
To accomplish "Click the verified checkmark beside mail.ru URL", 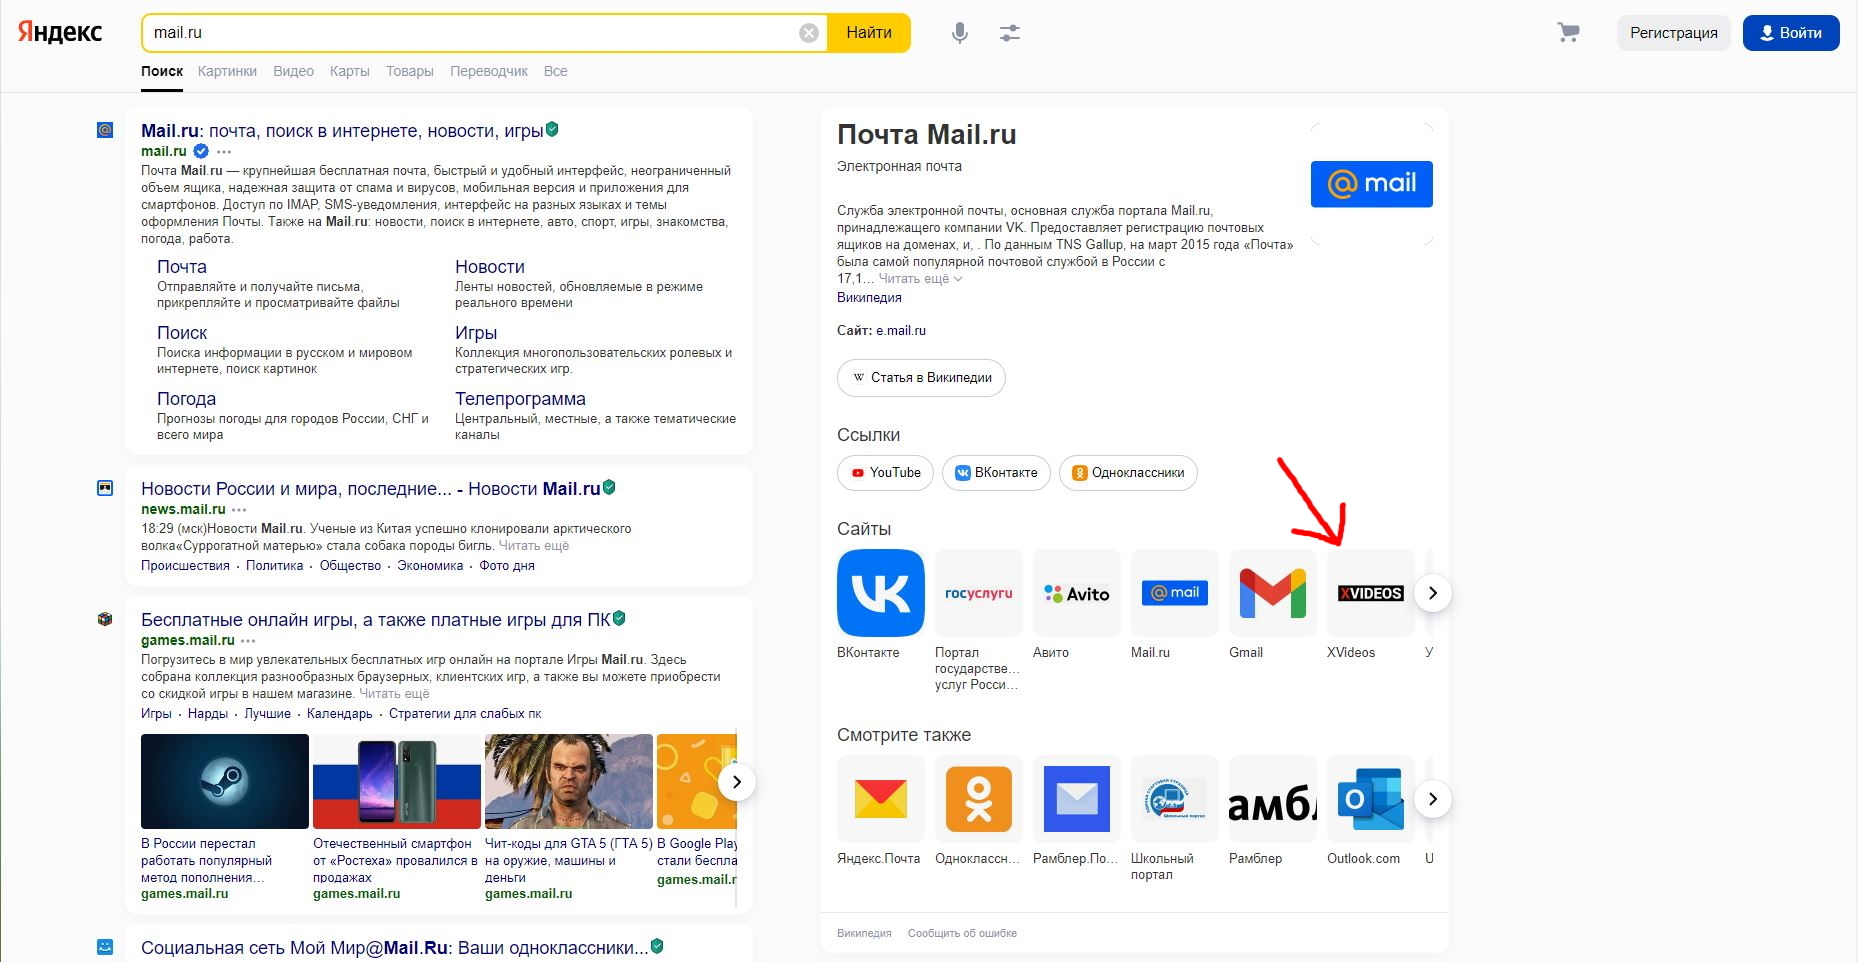I will [201, 151].
